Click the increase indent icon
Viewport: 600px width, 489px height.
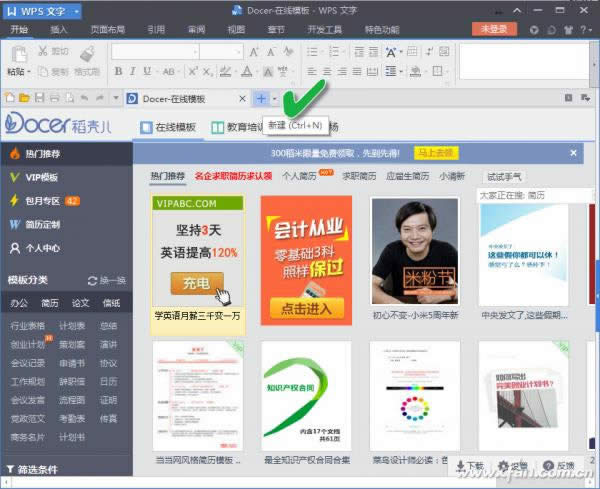[x=373, y=52]
